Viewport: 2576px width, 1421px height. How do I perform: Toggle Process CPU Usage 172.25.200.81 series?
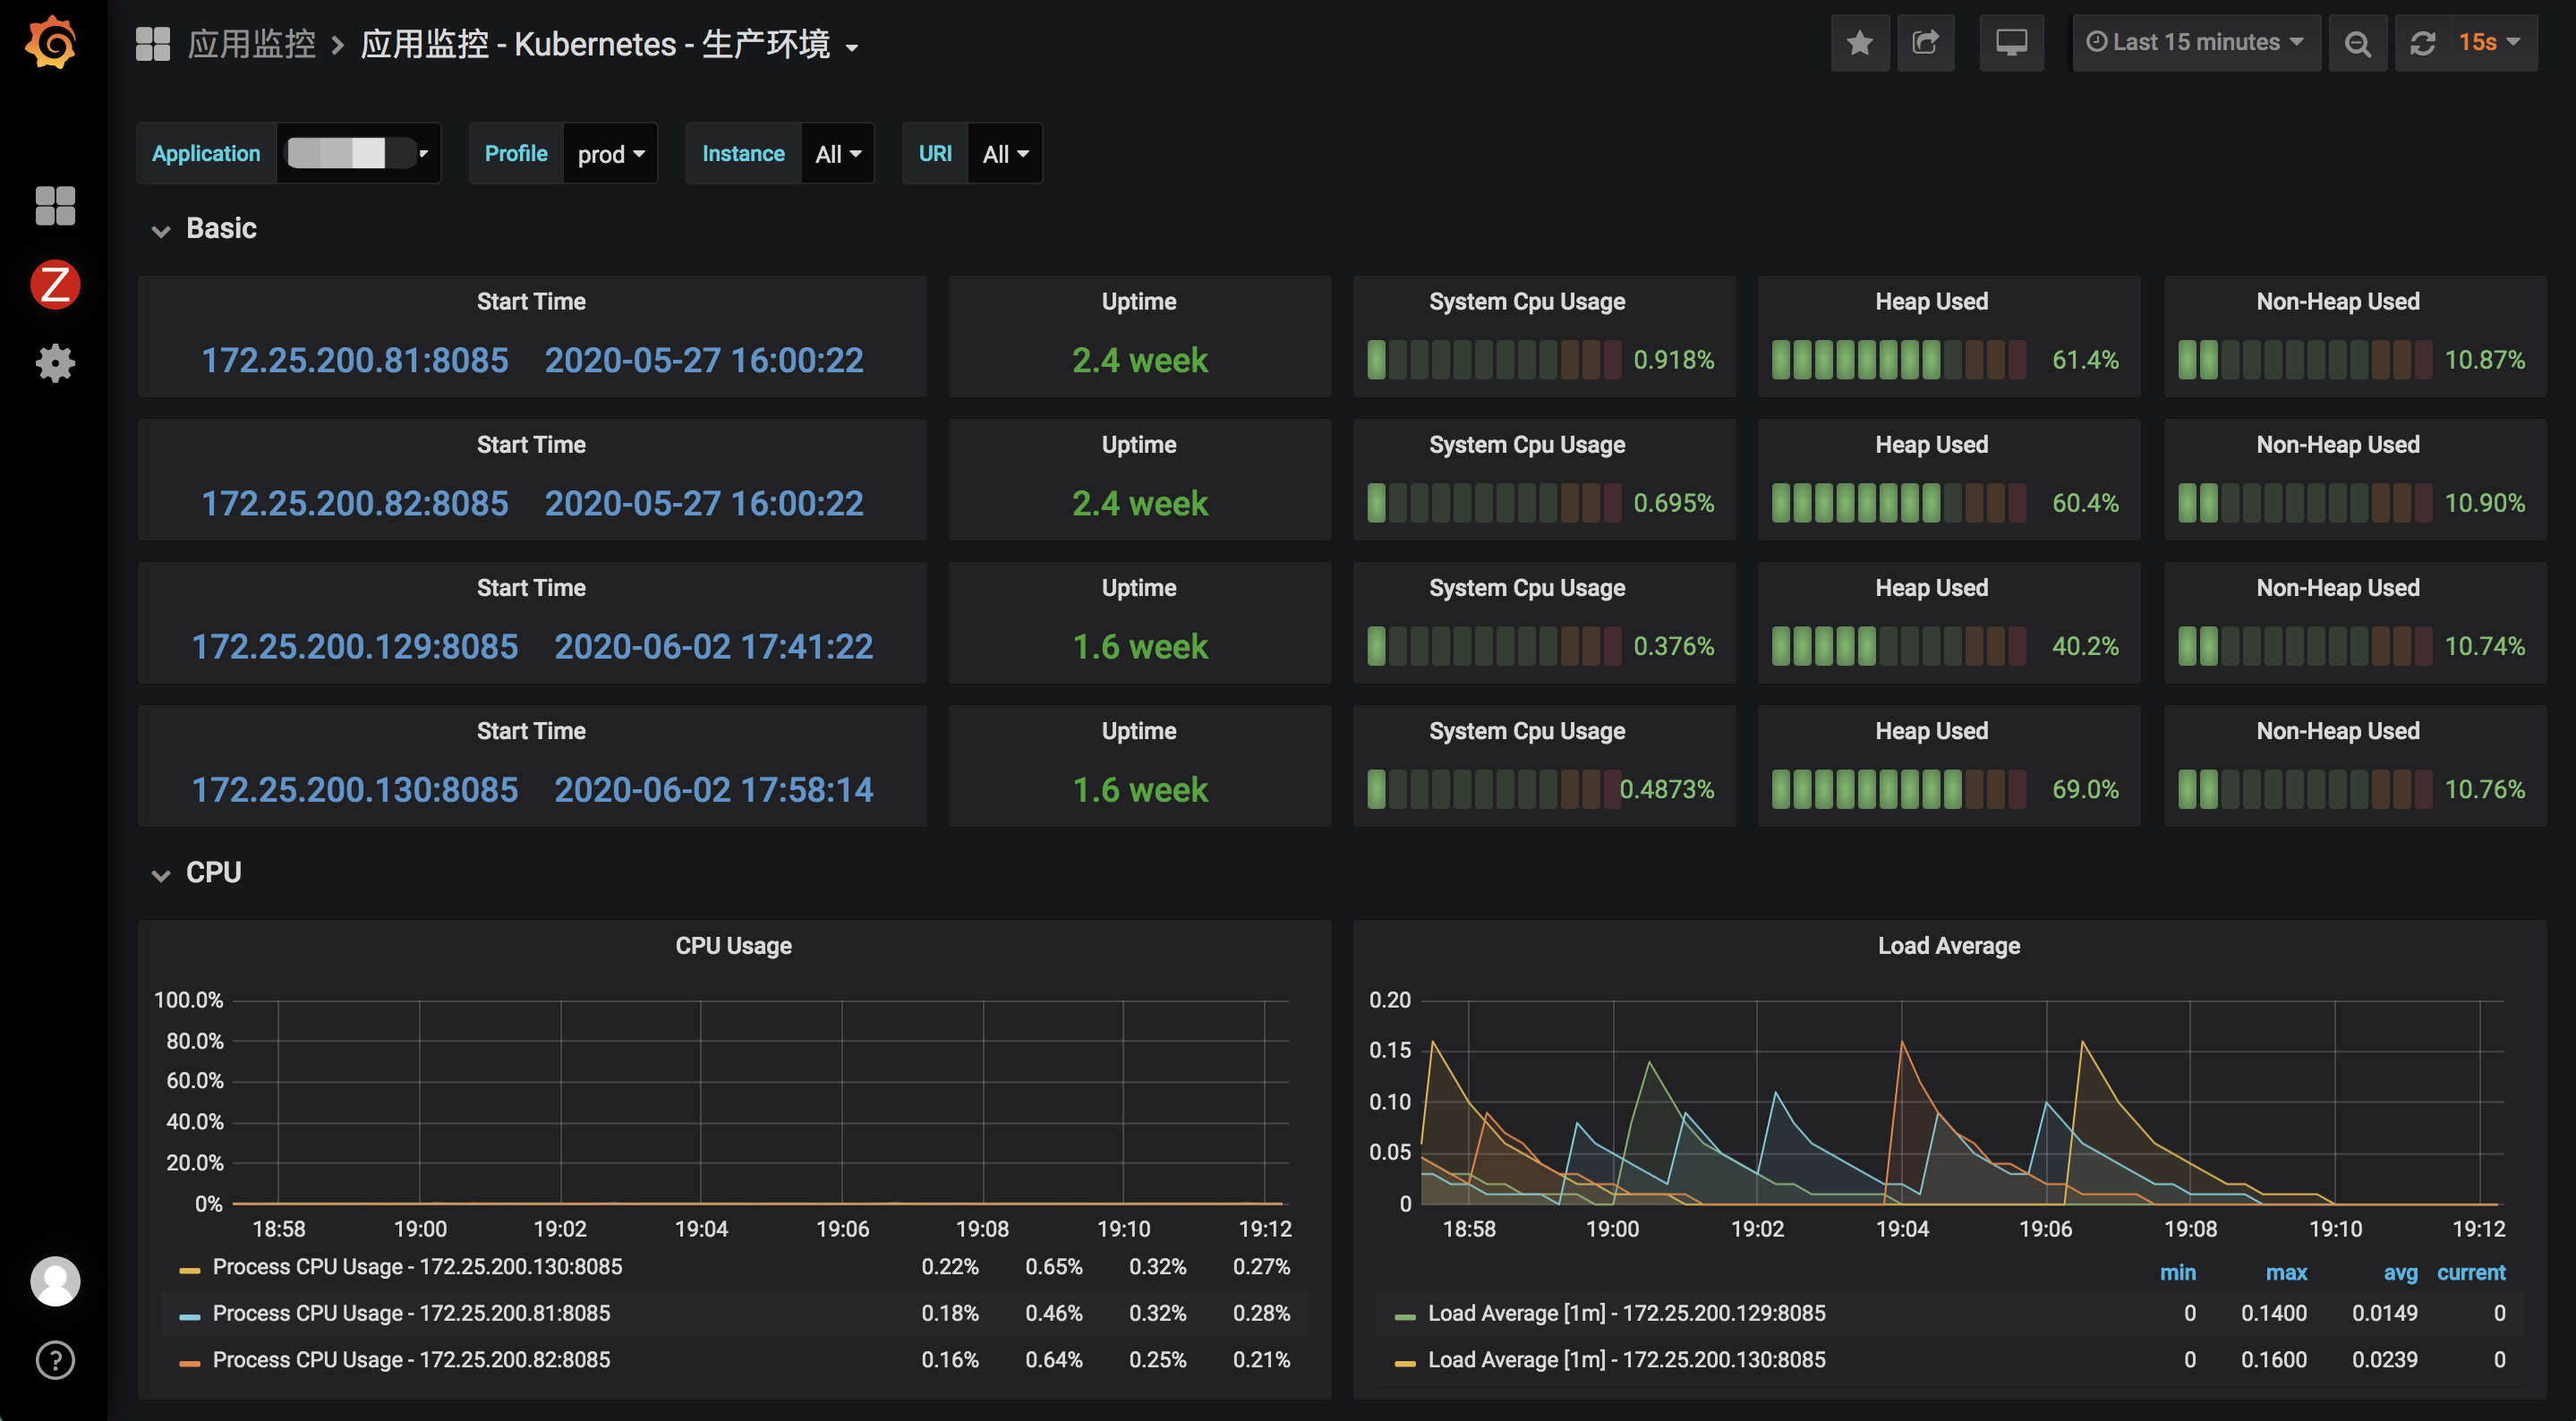coord(411,1313)
